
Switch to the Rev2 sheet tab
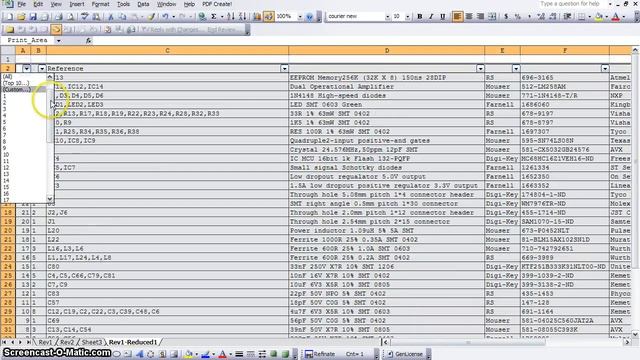67,342
